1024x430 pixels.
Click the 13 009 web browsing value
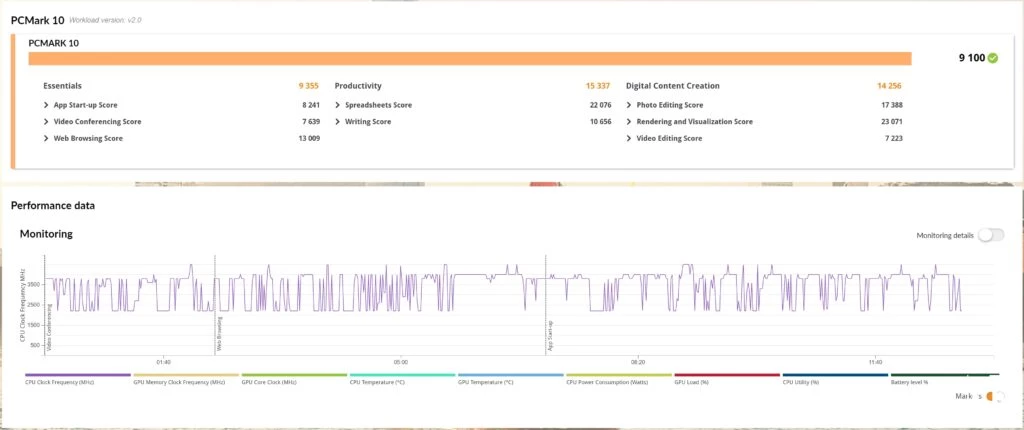309,139
